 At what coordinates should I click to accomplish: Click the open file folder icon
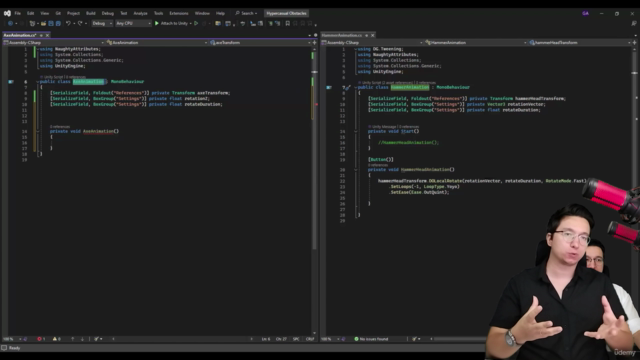(43, 24)
